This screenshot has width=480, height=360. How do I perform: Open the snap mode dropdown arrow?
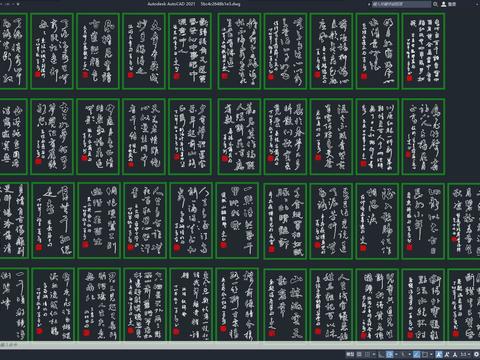[x=374, y=354]
